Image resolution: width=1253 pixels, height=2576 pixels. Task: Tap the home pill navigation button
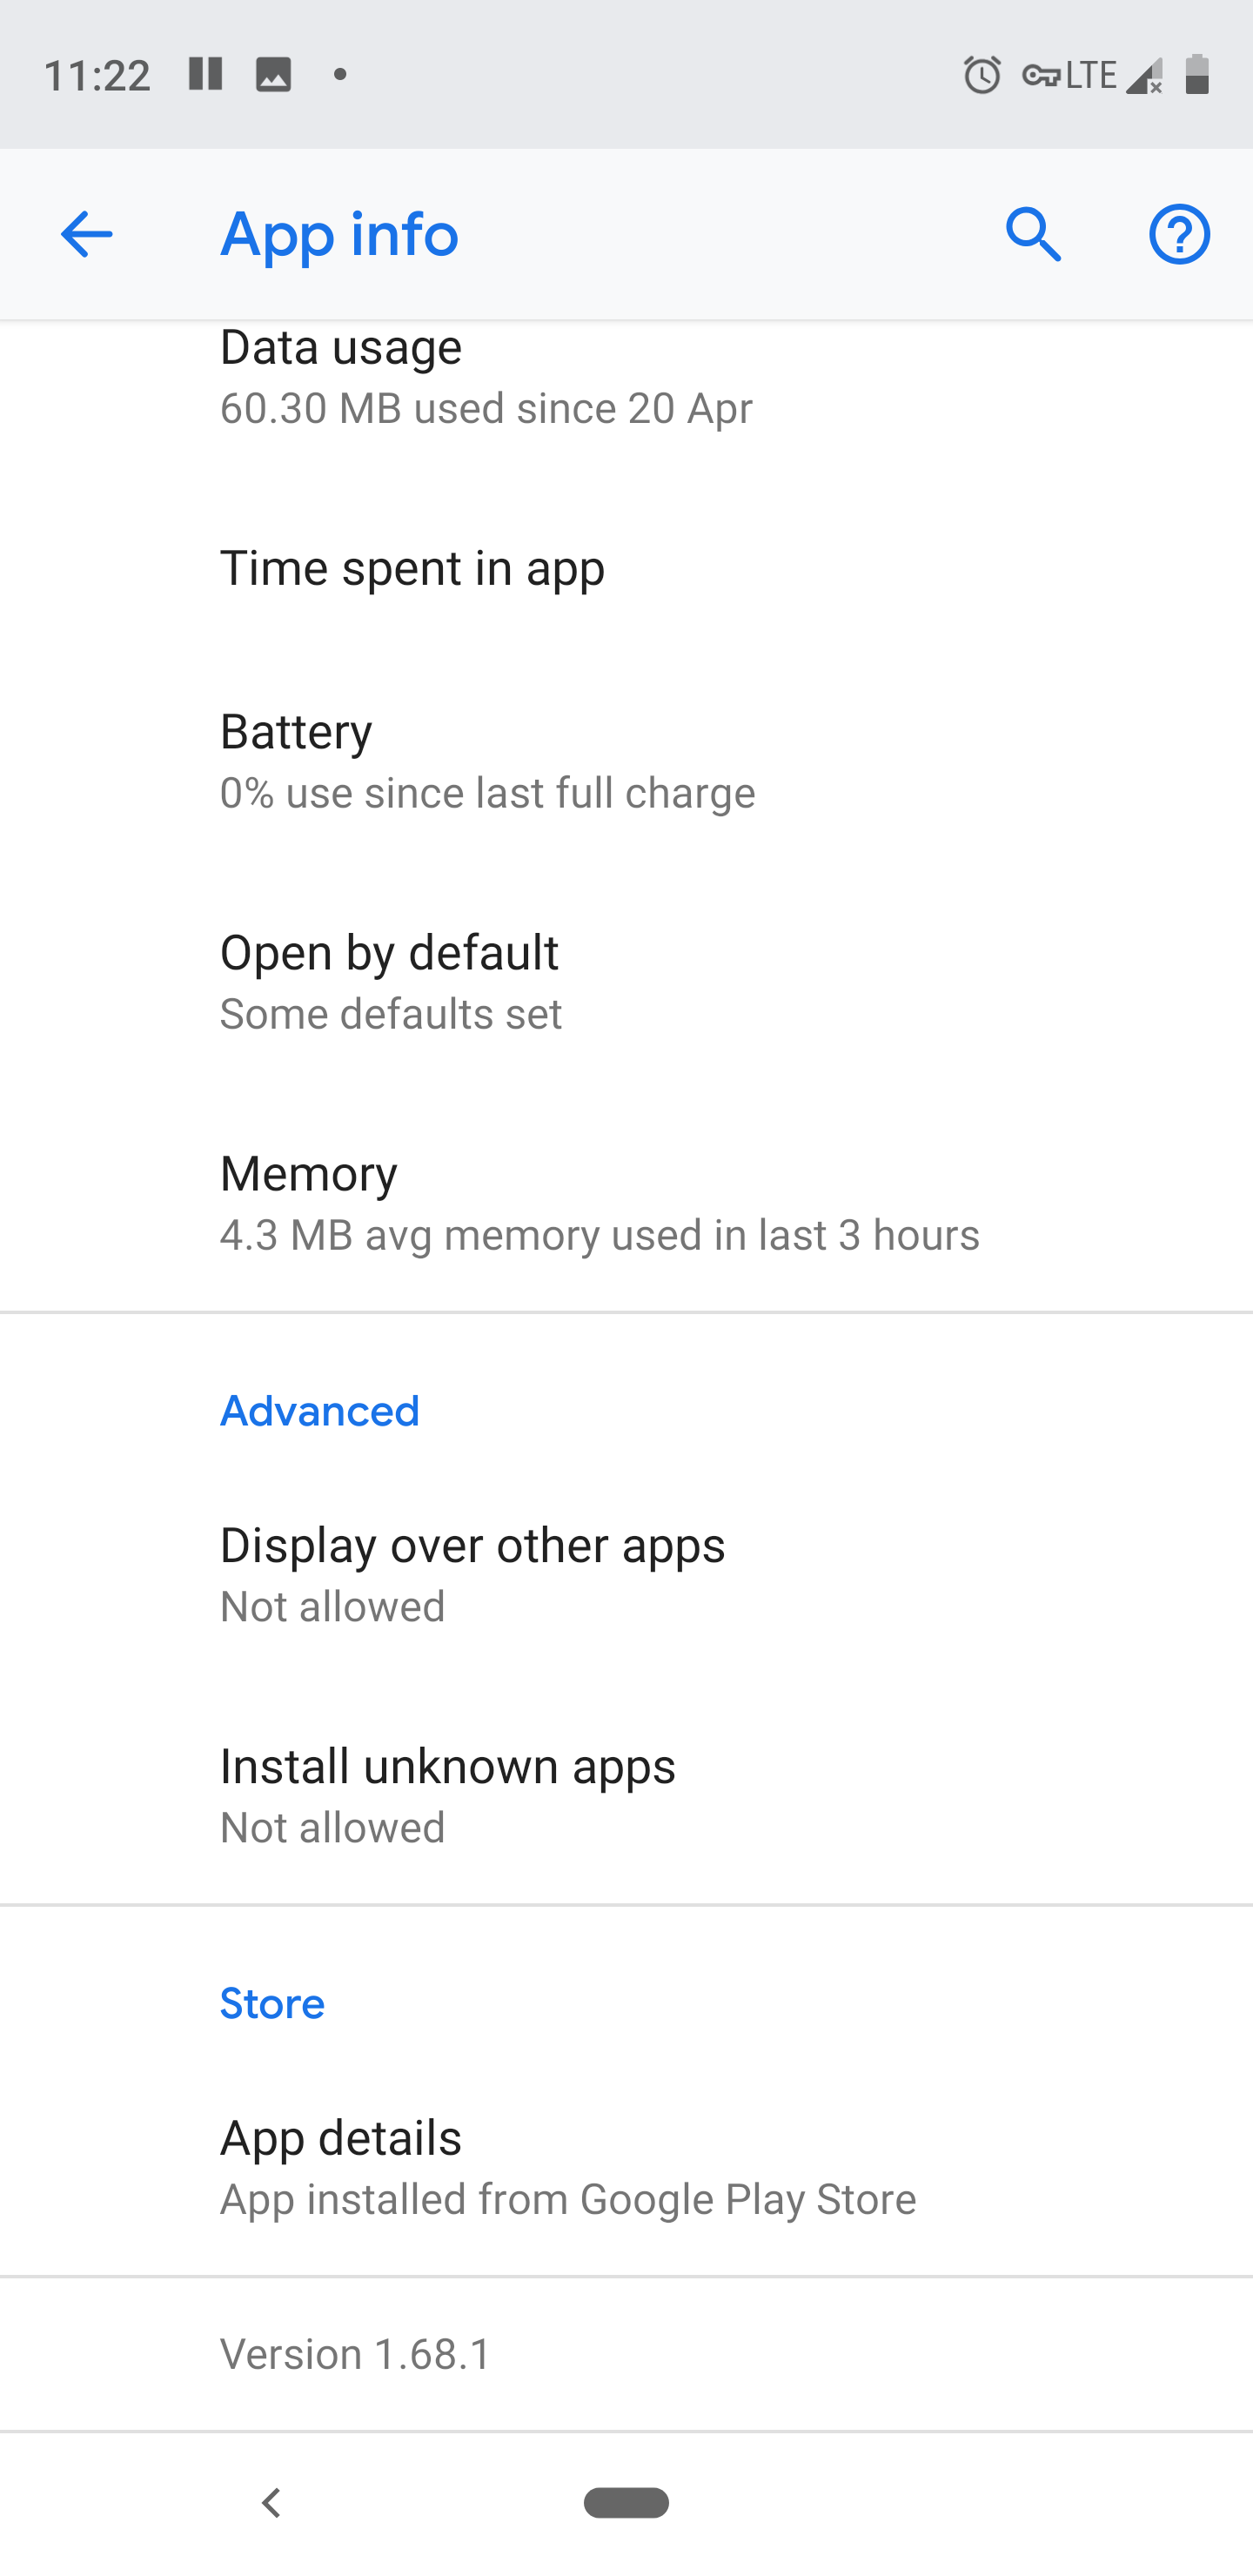tap(626, 2502)
